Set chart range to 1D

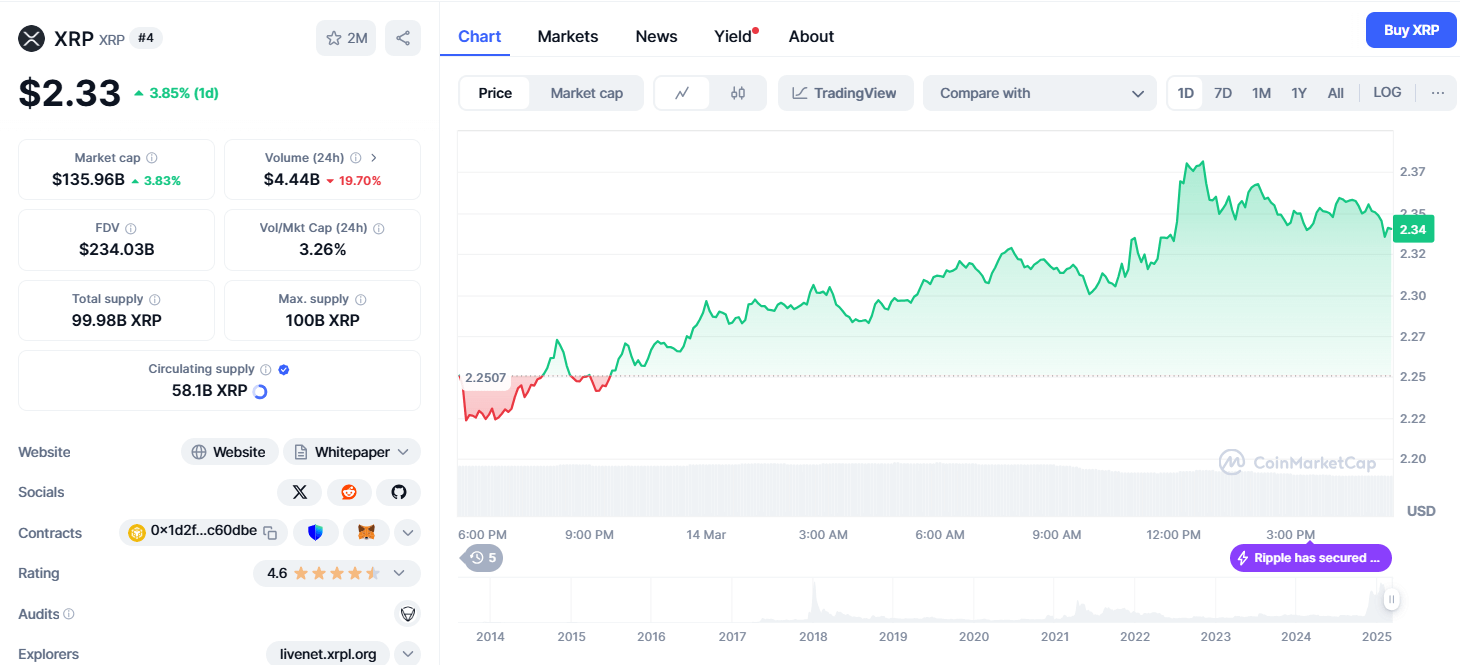tap(1186, 93)
